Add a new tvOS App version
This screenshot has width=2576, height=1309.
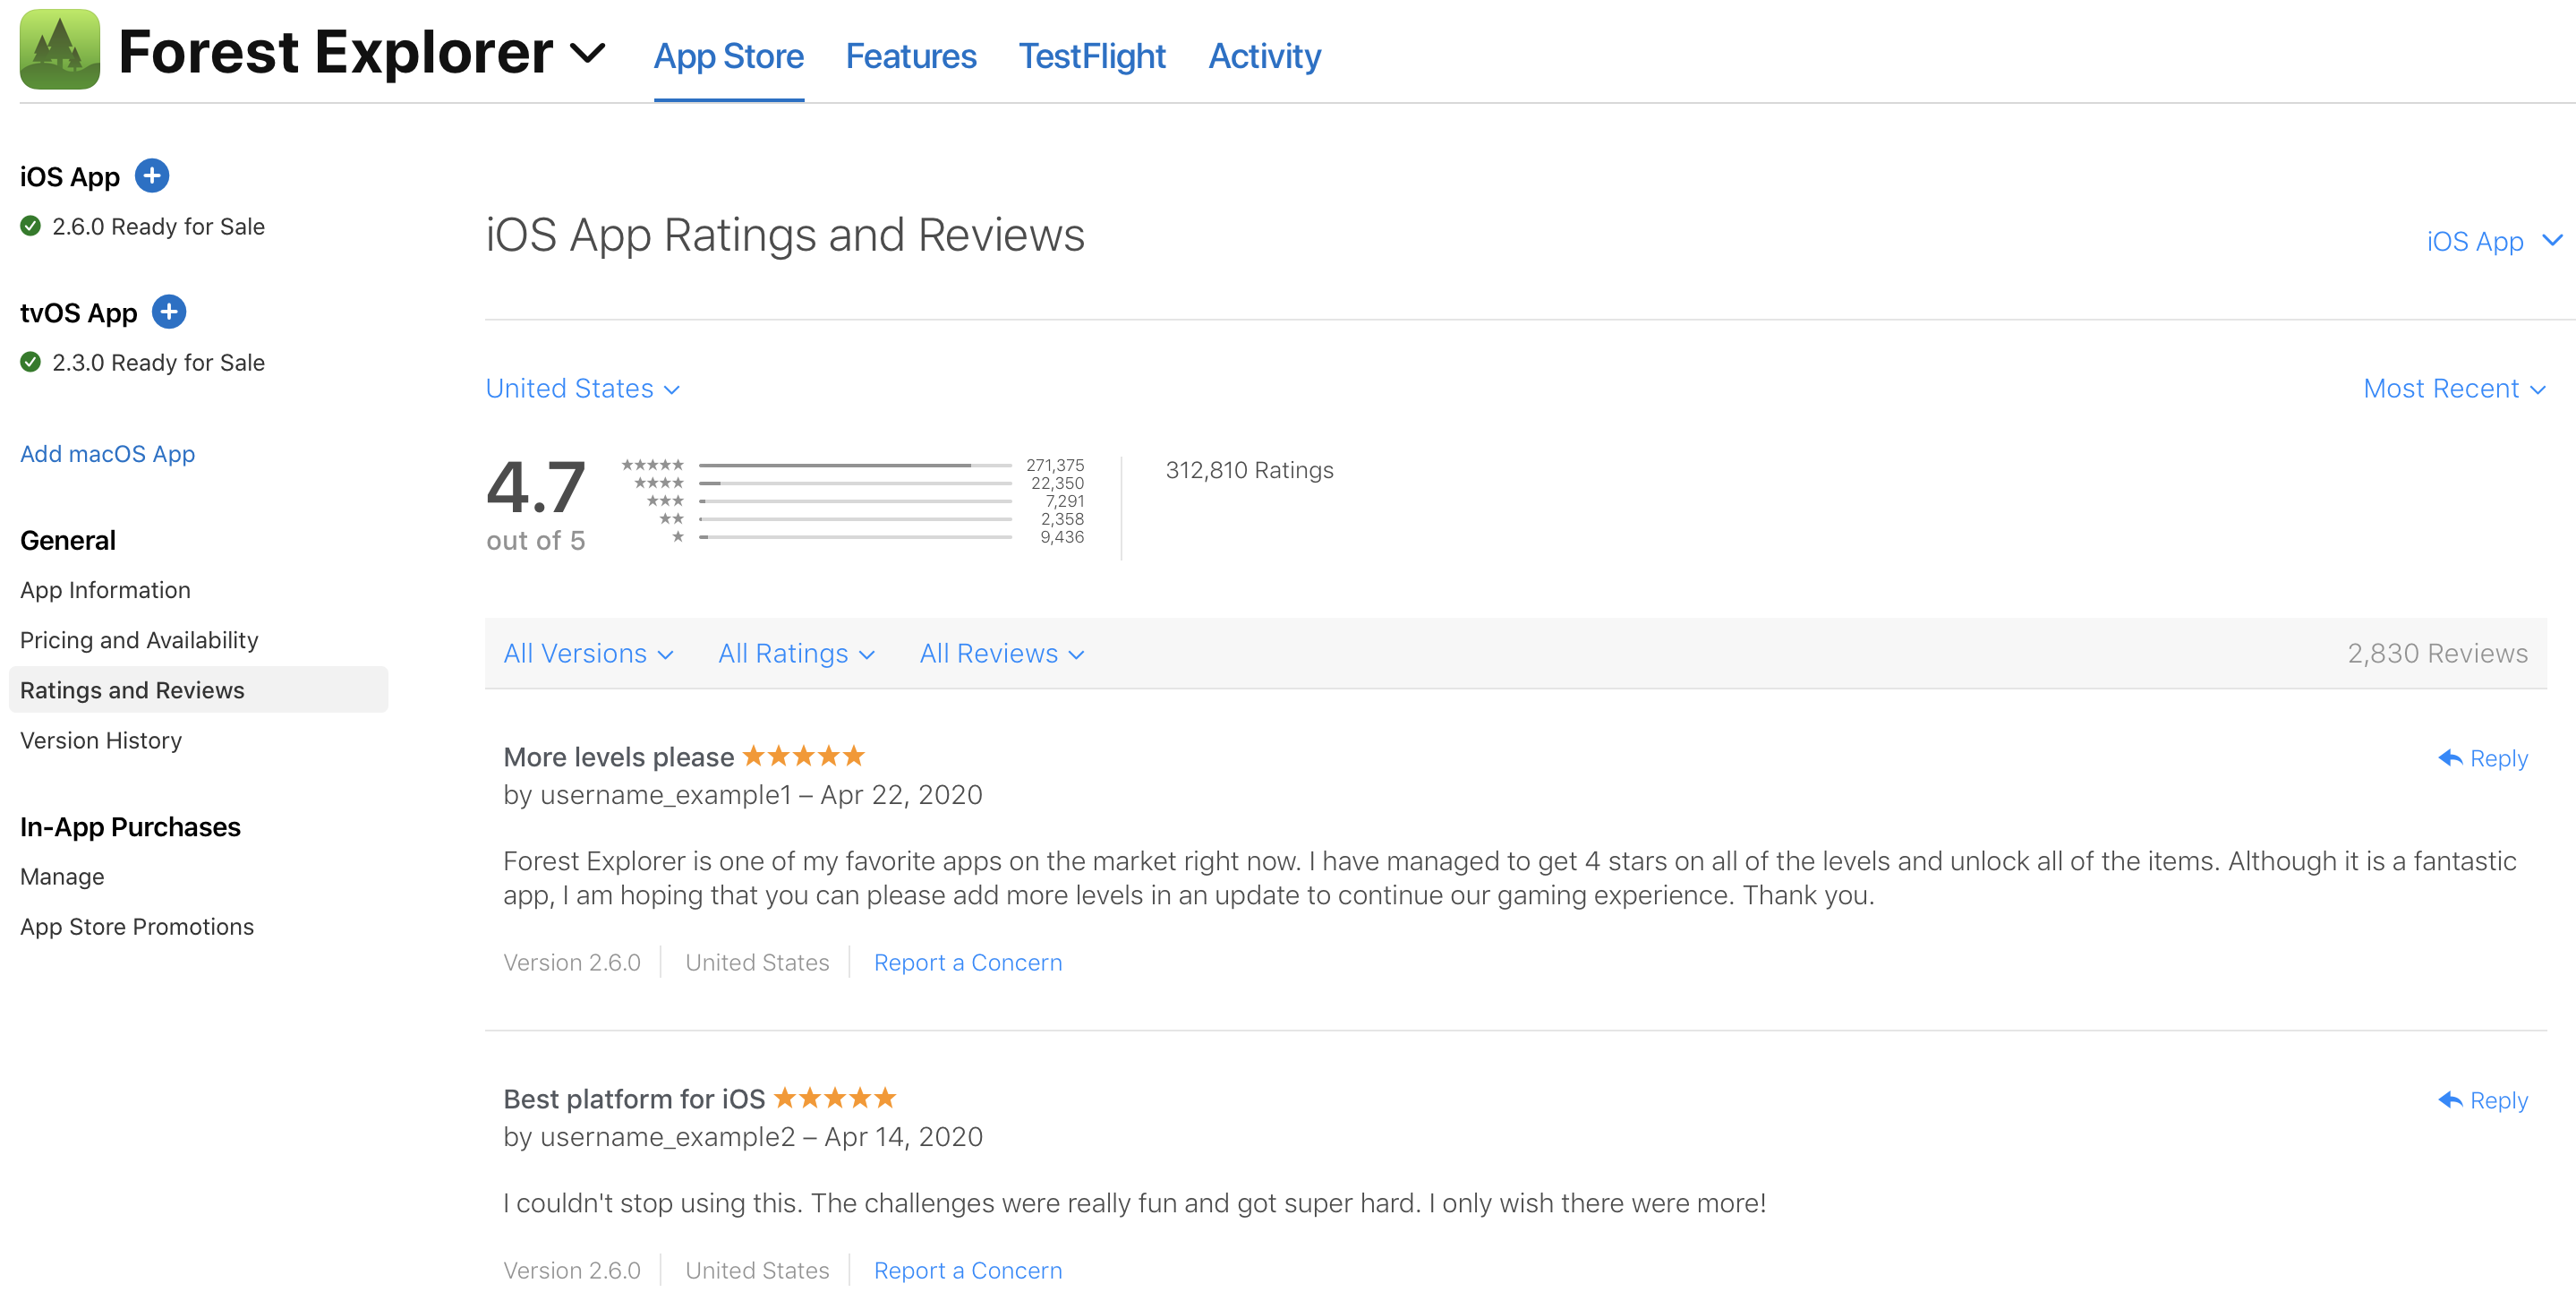[x=169, y=312]
